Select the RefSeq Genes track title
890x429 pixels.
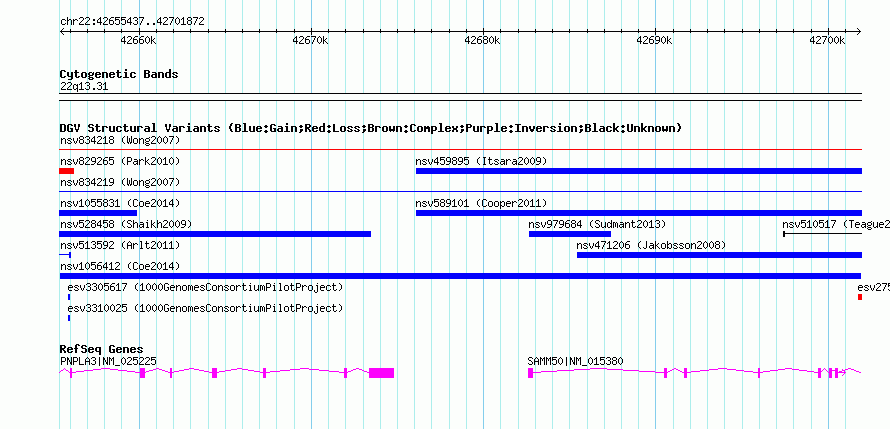click(x=102, y=349)
